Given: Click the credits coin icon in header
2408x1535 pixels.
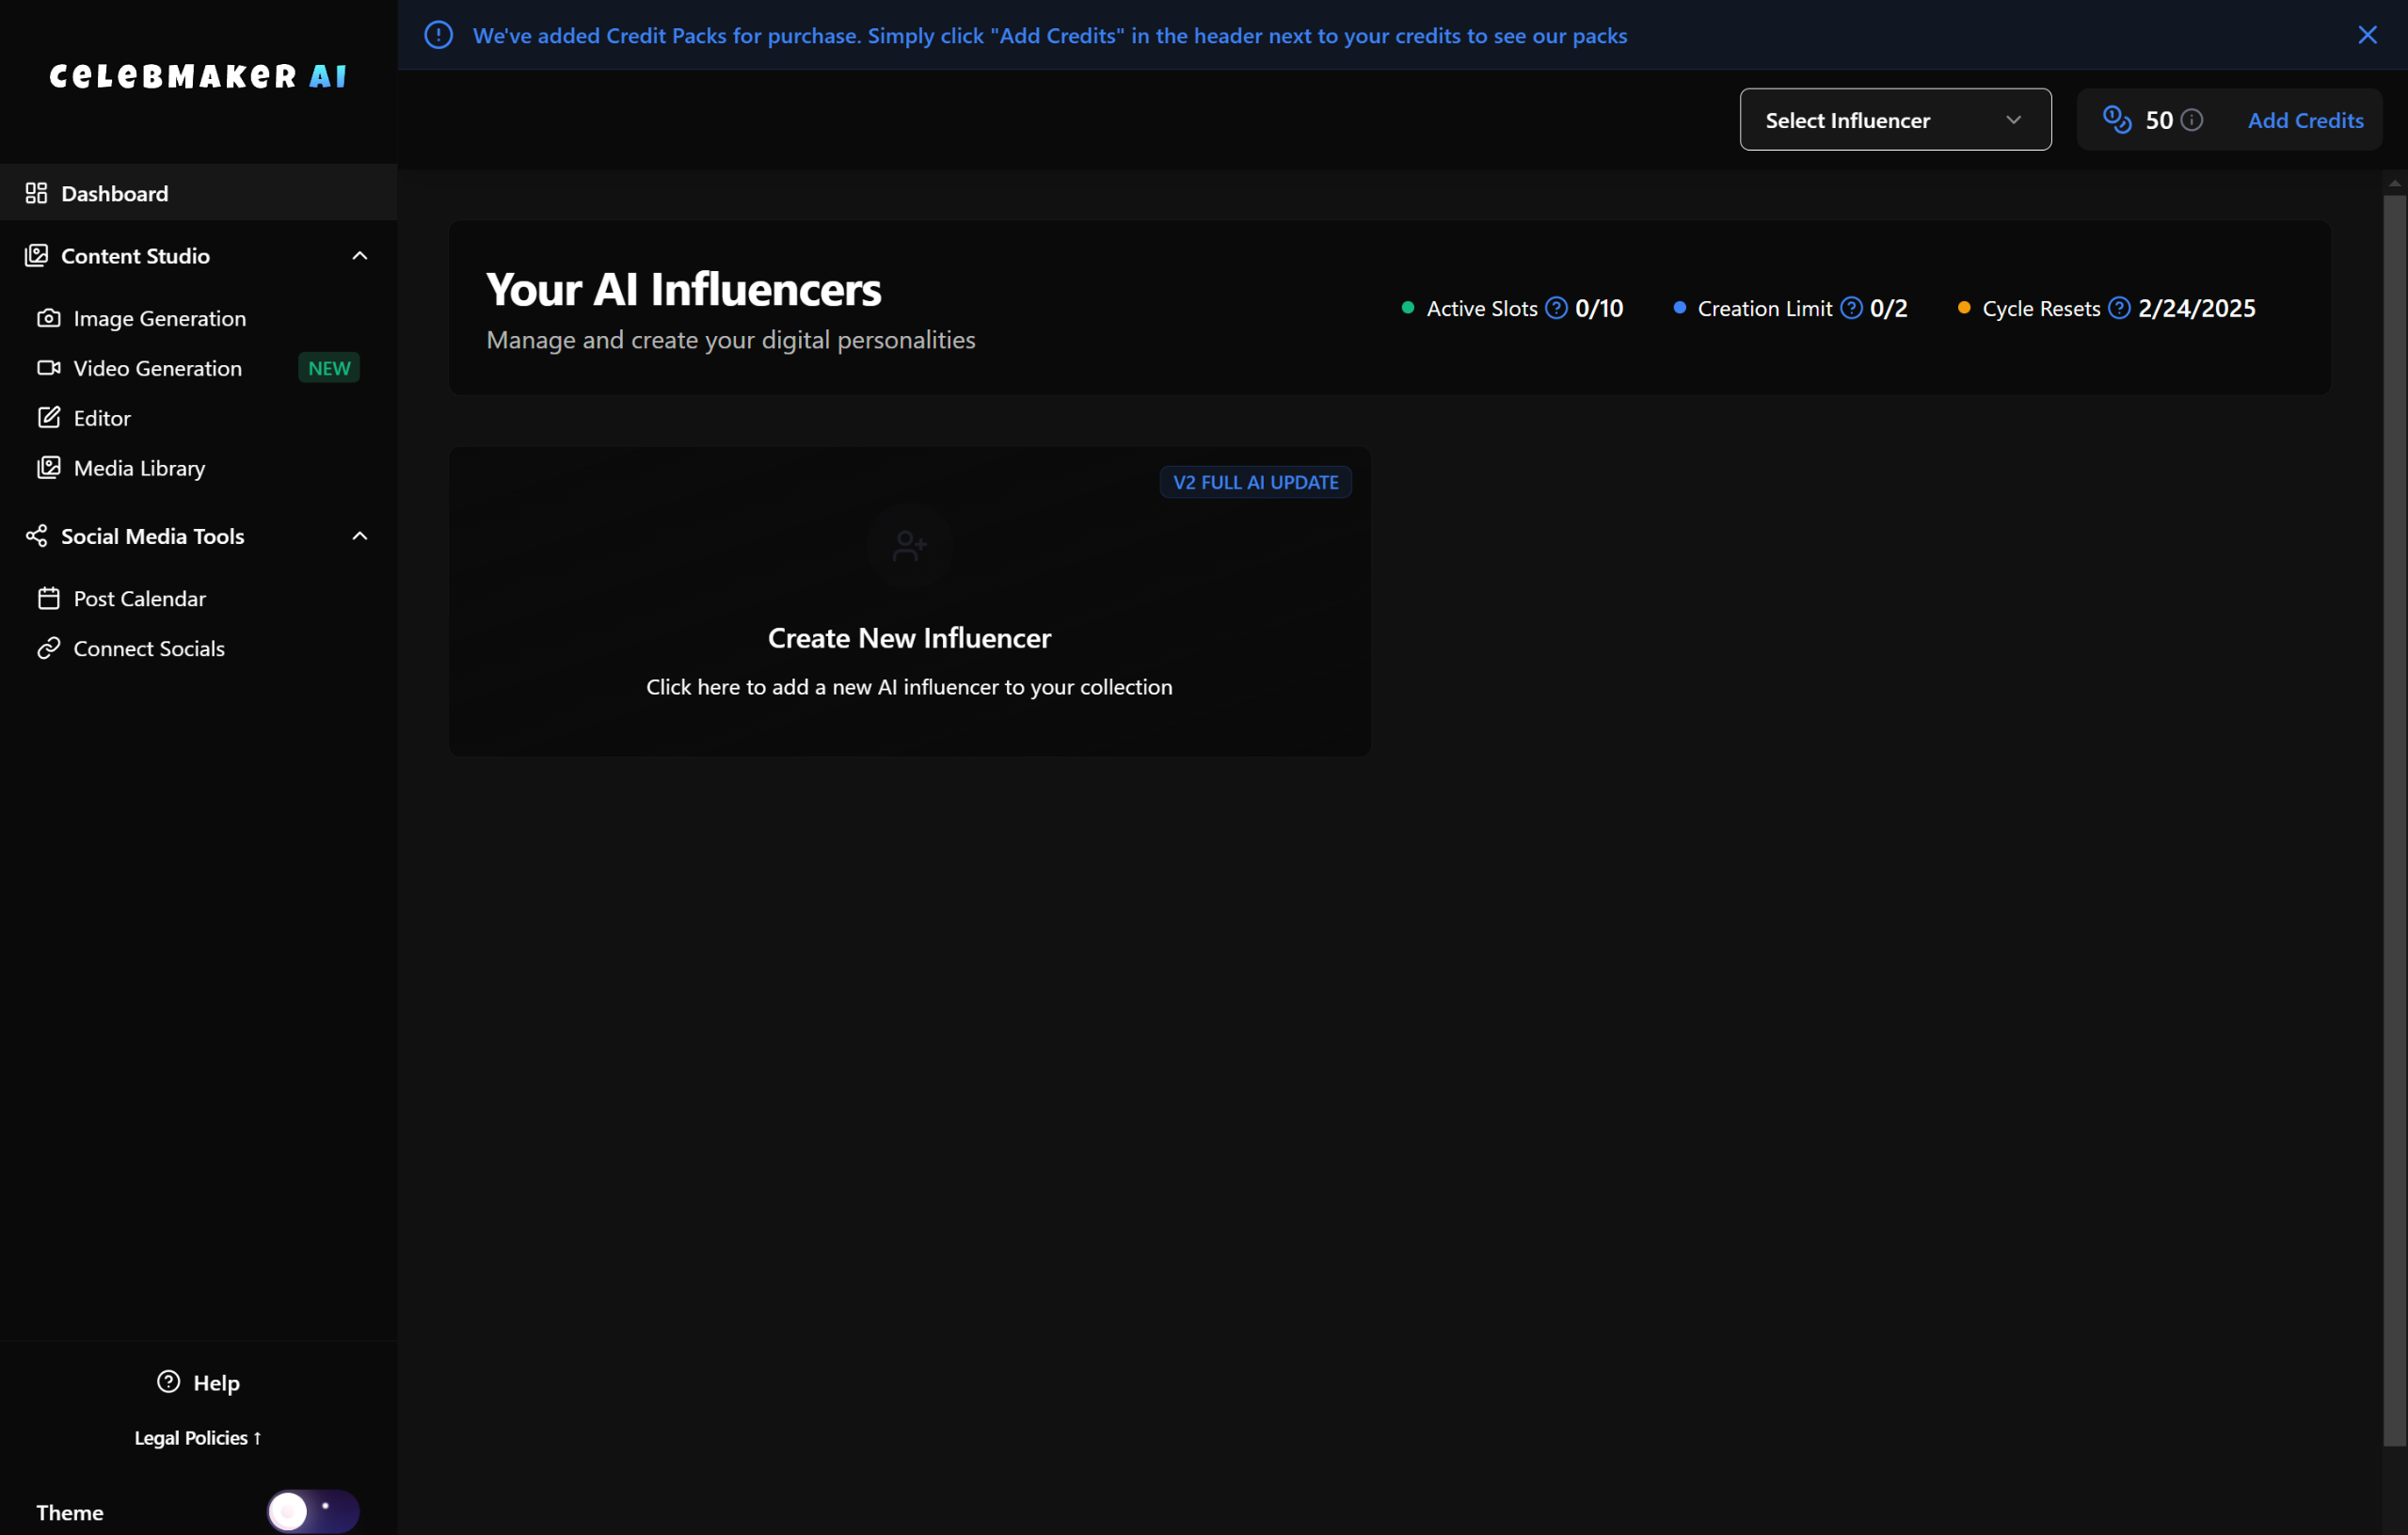Looking at the screenshot, I should tap(2117, 119).
